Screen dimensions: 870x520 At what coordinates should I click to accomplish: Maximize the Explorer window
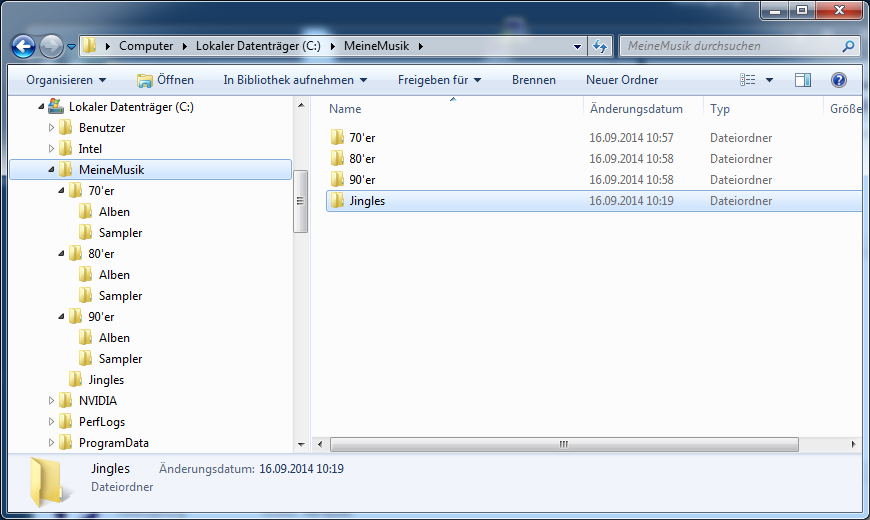[x=802, y=10]
